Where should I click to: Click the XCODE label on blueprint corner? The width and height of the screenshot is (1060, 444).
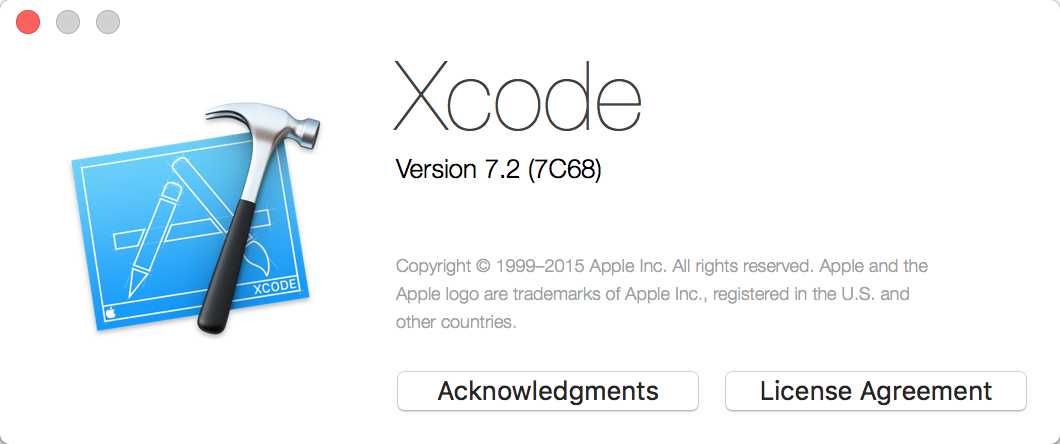(275, 288)
